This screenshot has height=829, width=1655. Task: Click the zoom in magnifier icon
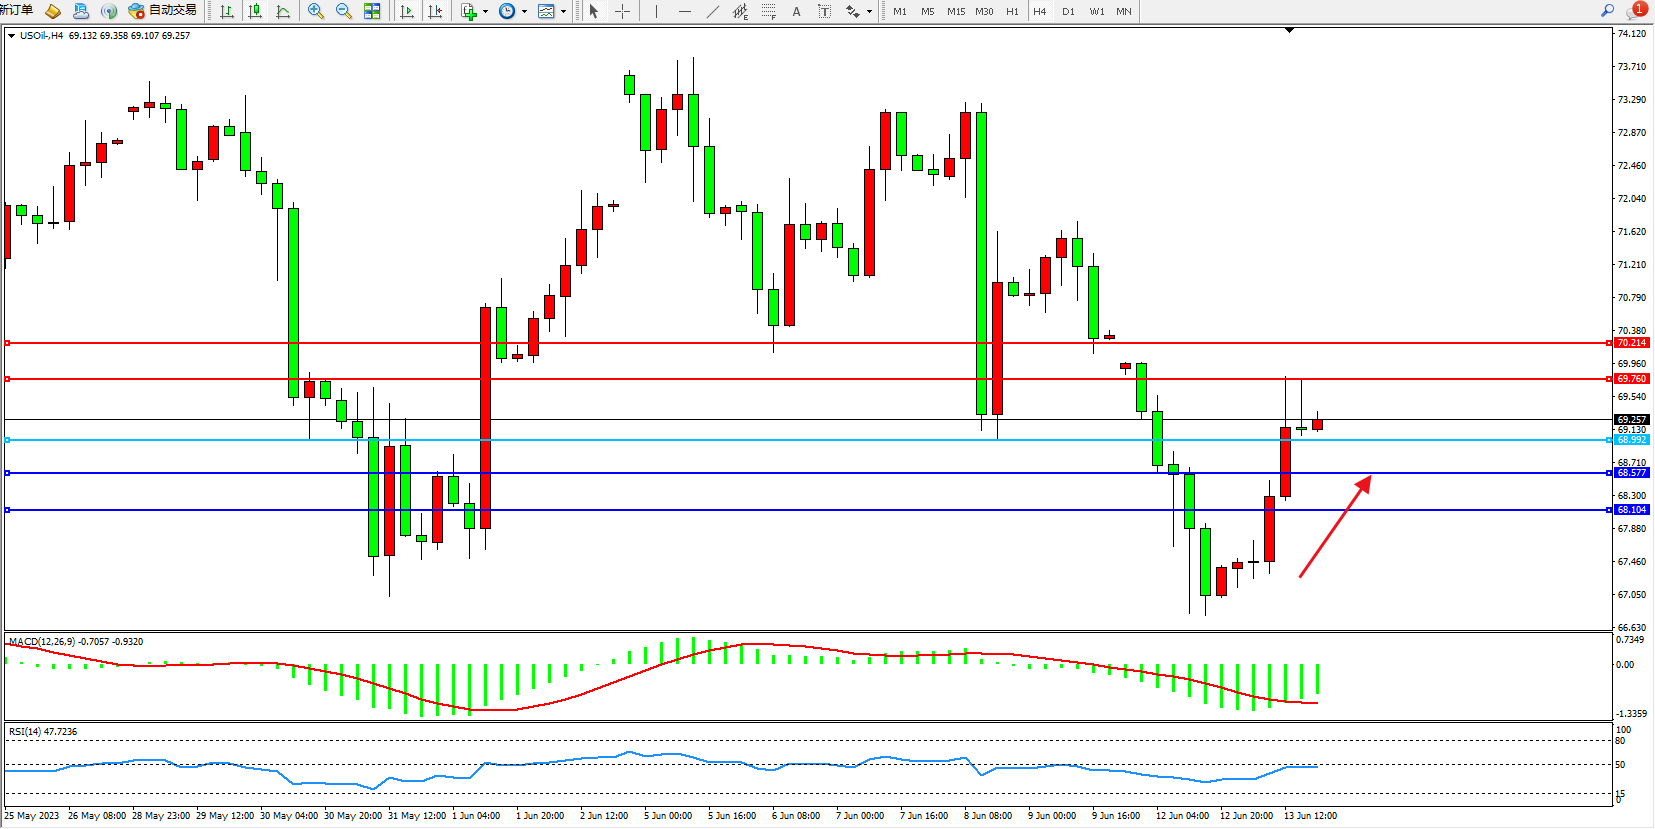(x=316, y=11)
